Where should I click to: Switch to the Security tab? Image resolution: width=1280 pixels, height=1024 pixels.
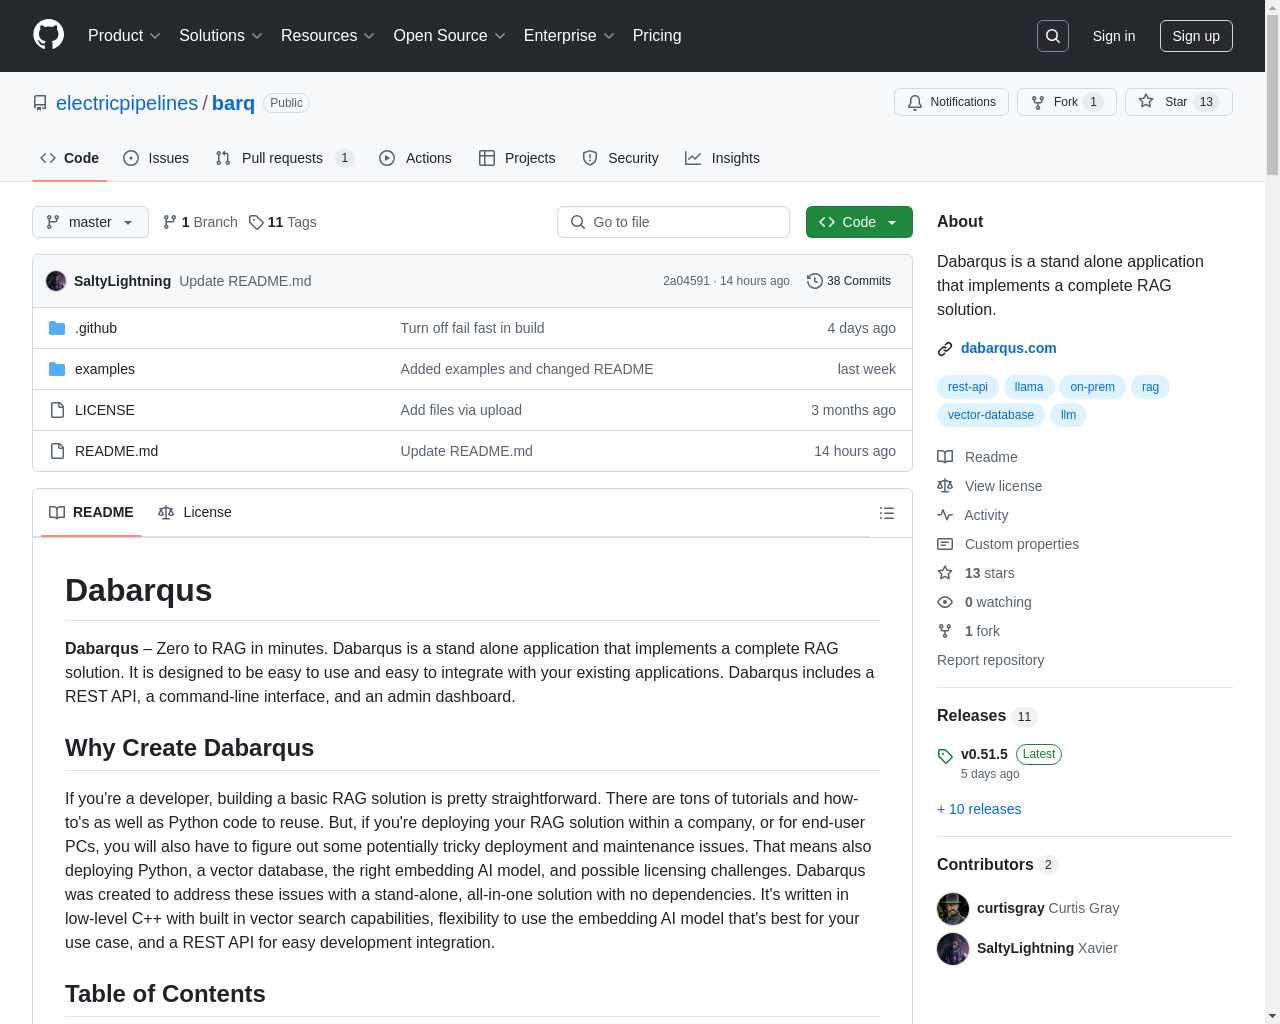coord(620,158)
